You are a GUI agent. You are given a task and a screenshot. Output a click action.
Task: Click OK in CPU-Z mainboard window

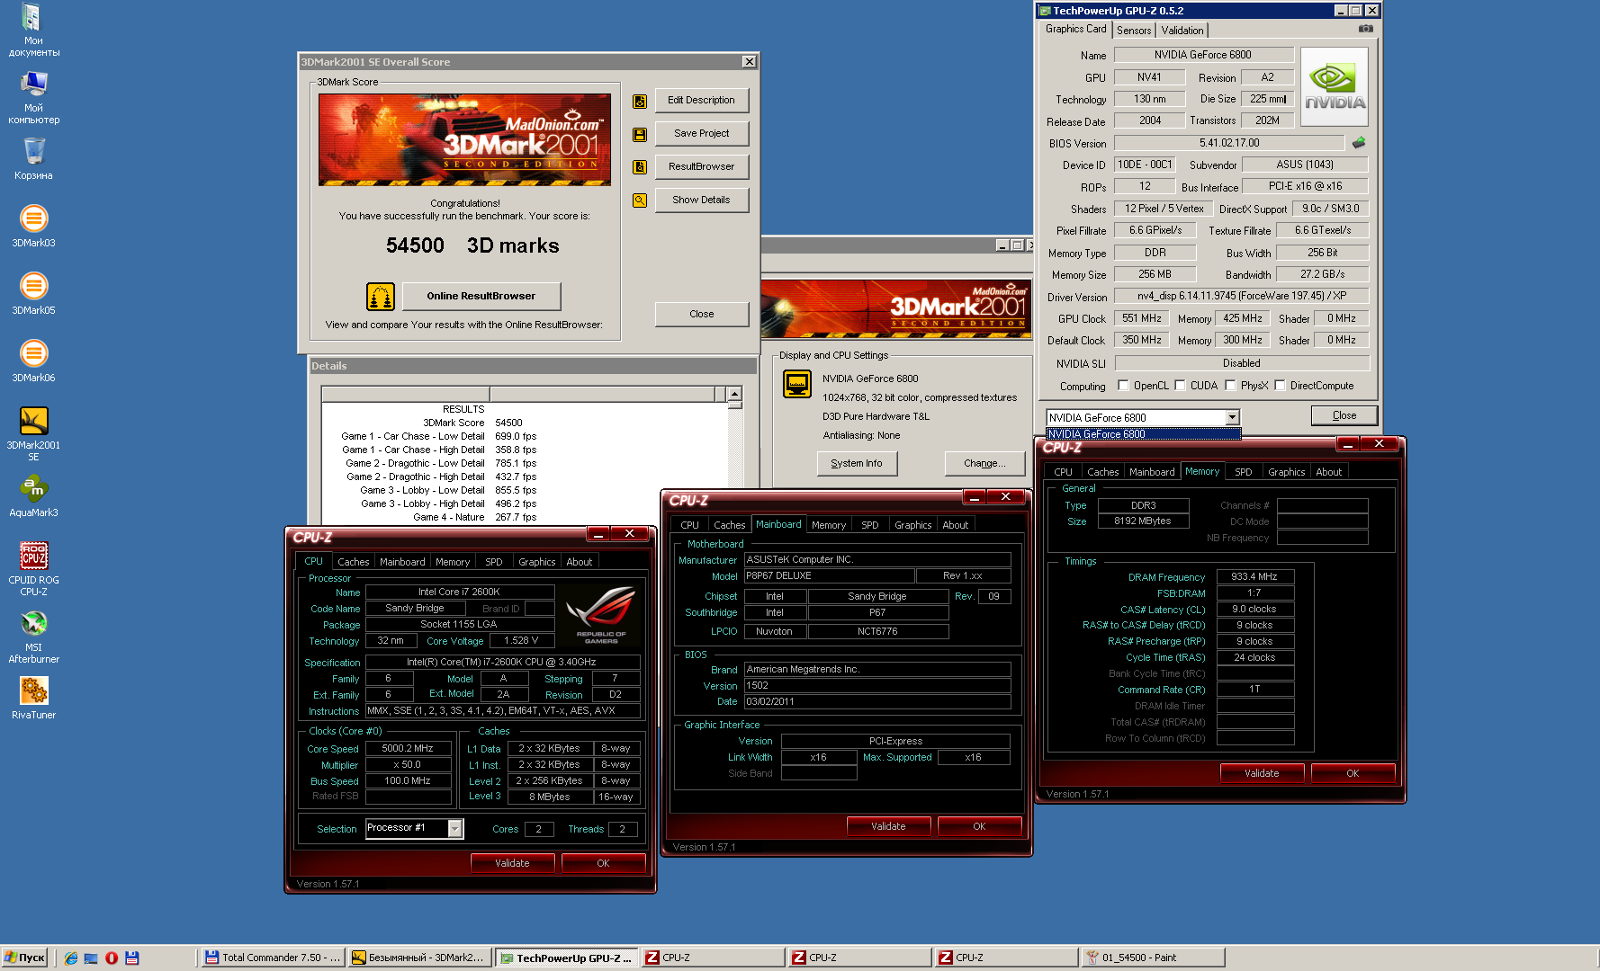(980, 826)
